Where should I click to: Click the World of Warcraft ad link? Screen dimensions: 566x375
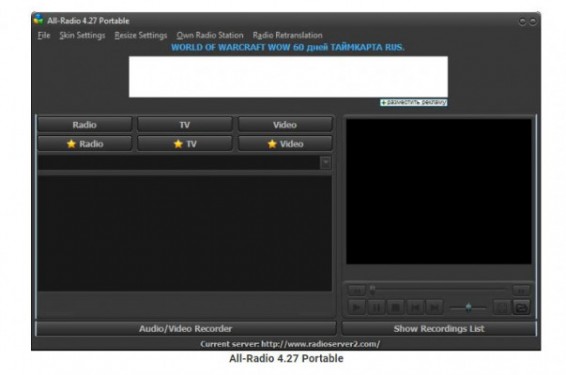(288, 47)
